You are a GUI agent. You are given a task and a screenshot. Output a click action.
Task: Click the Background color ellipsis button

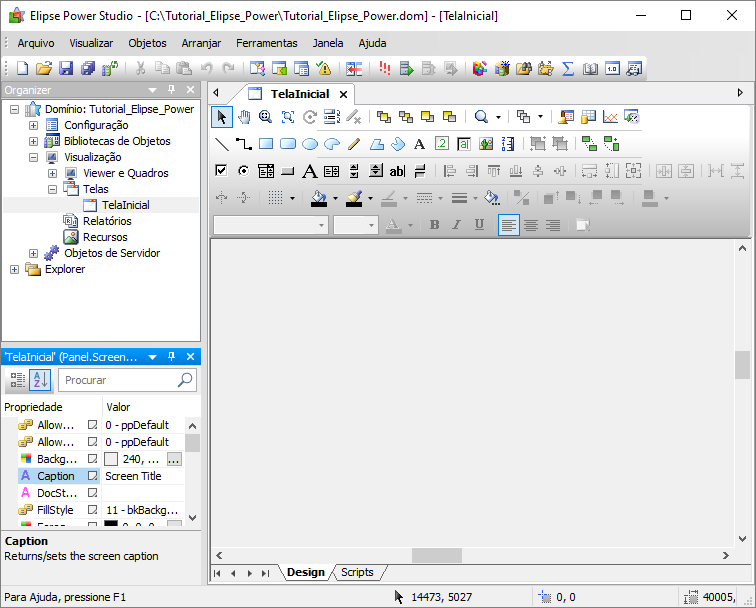coord(174,459)
